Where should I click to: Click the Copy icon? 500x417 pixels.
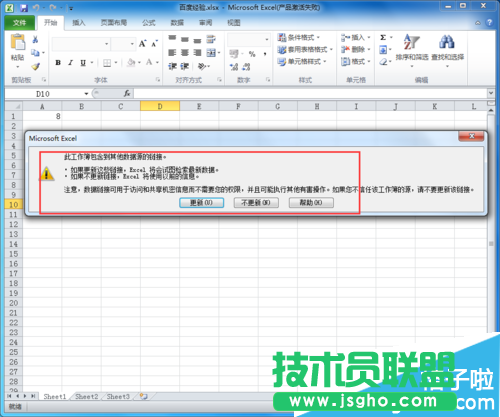pyautogui.click(x=35, y=52)
